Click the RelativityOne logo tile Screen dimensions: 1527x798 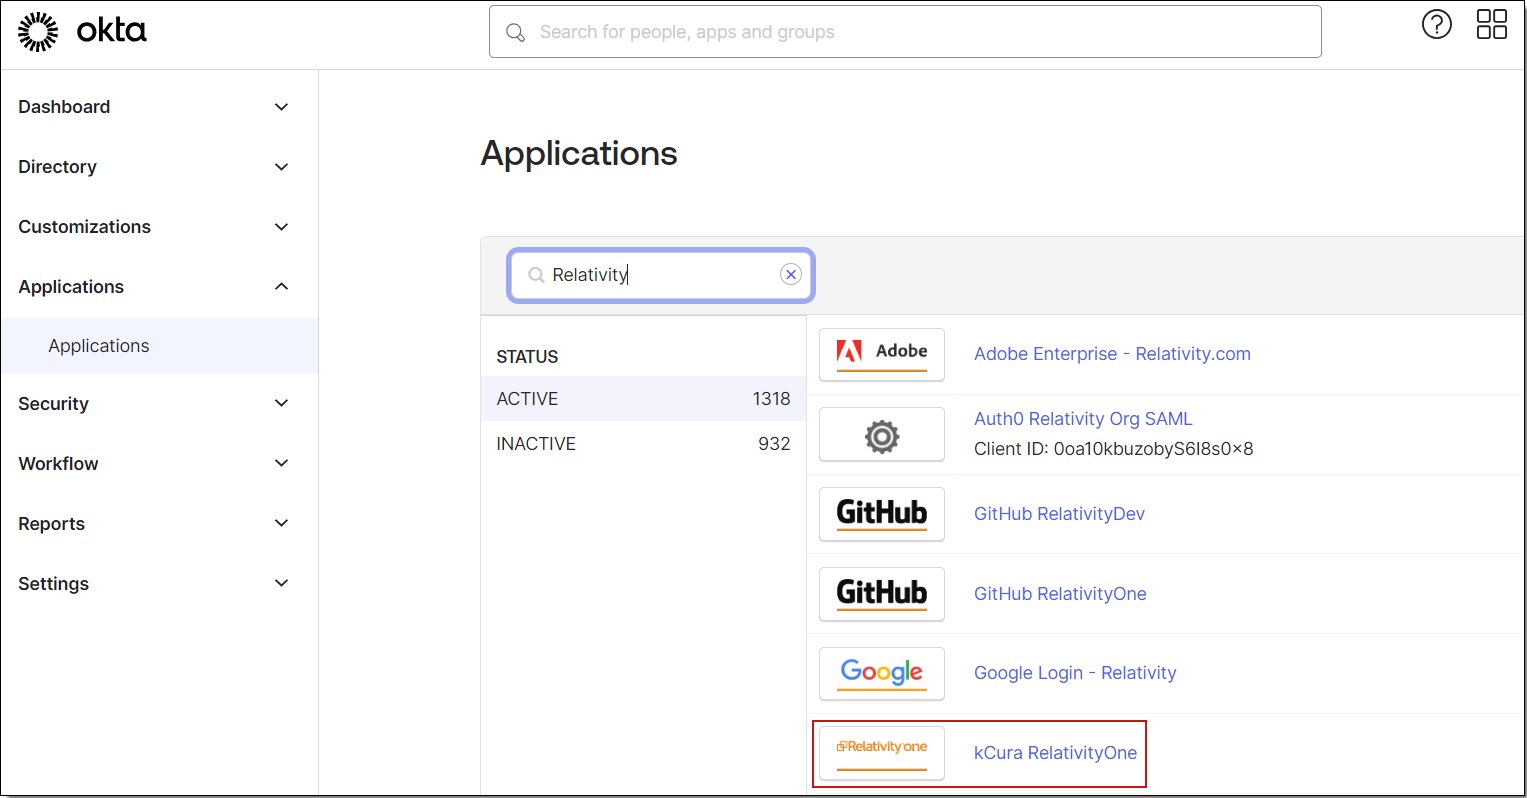click(x=882, y=753)
